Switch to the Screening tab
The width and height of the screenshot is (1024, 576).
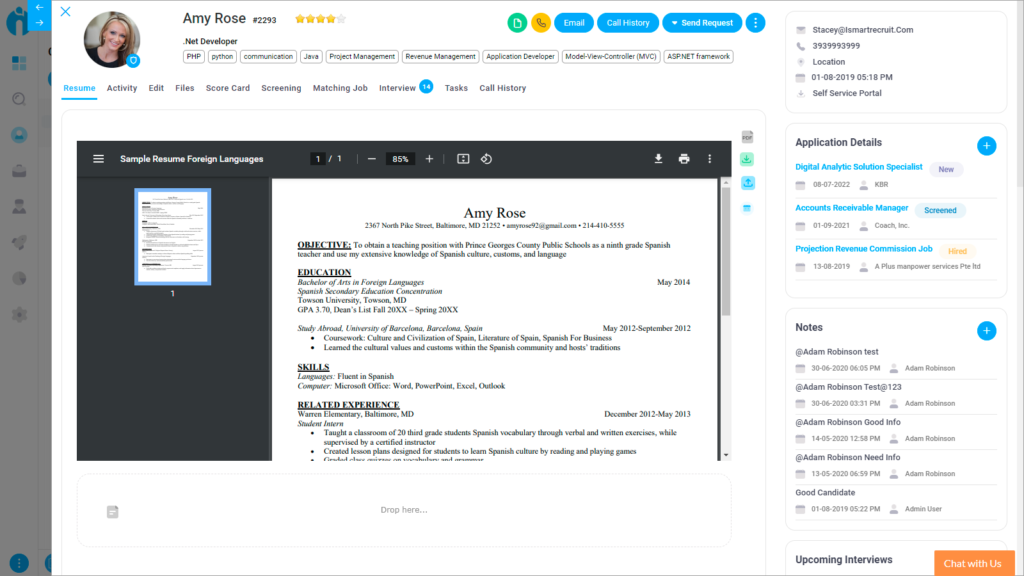pyautogui.click(x=281, y=88)
